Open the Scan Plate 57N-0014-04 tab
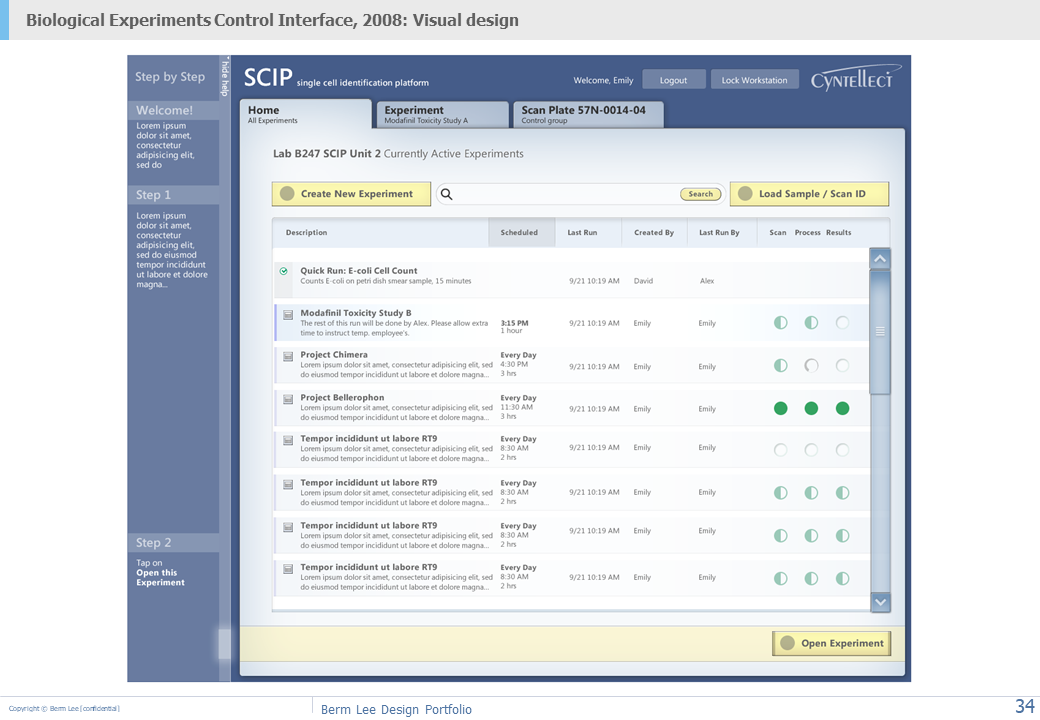 (x=588, y=114)
